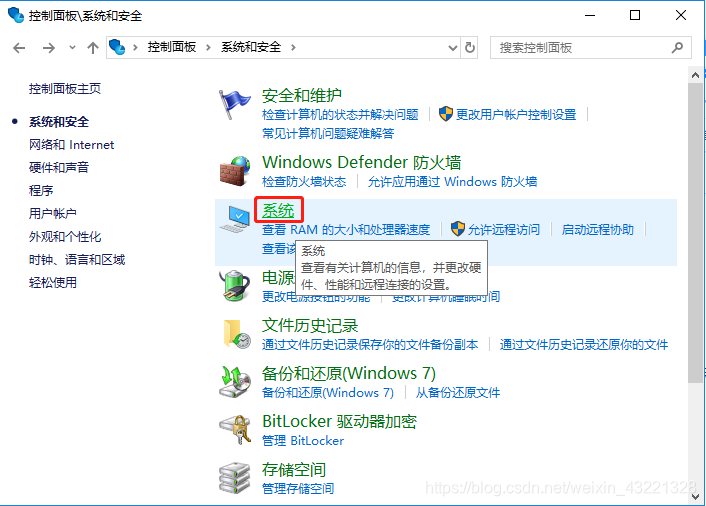Click the 搜索控制面板 search field
Screen dimensions: 706x506
pos(590,47)
